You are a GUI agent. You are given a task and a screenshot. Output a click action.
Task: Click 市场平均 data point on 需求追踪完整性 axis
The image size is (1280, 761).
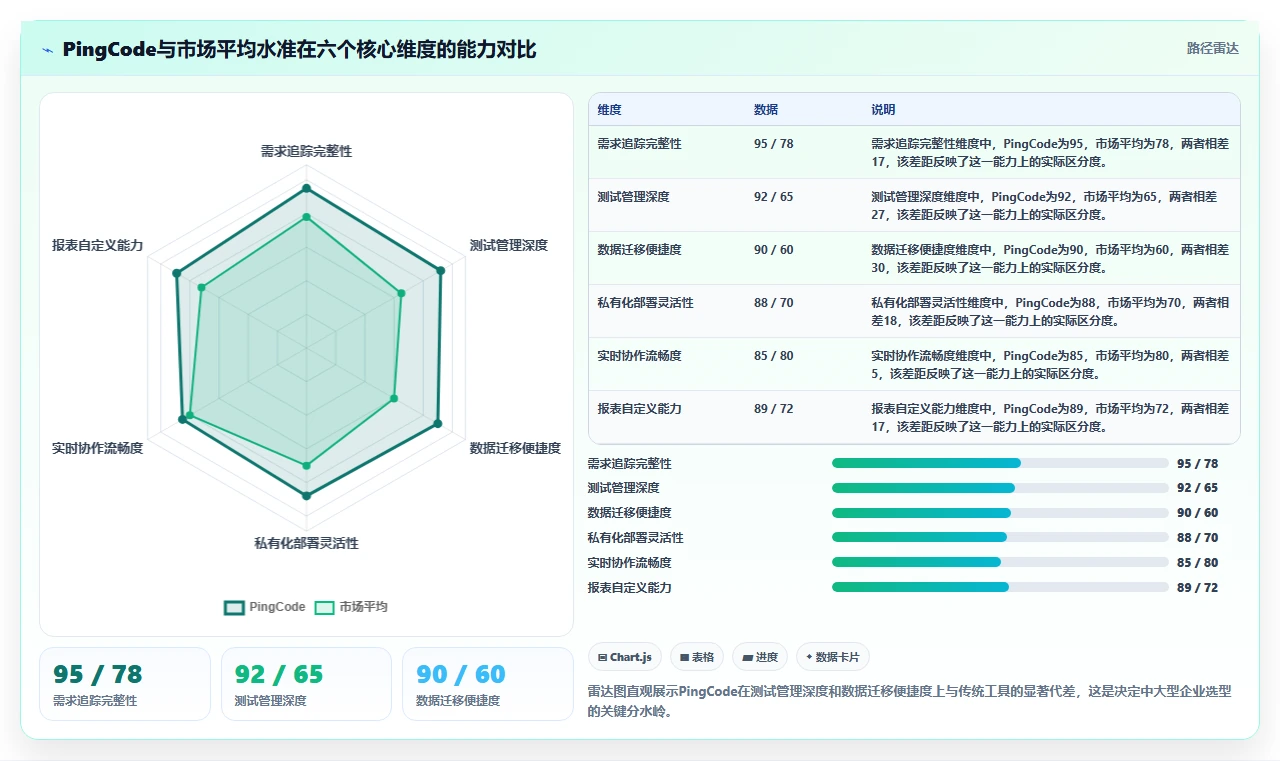click(x=306, y=216)
